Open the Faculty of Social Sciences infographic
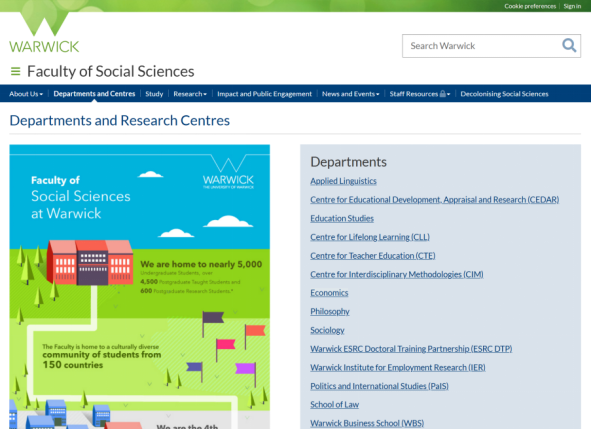591x429 pixels. tap(139, 287)
